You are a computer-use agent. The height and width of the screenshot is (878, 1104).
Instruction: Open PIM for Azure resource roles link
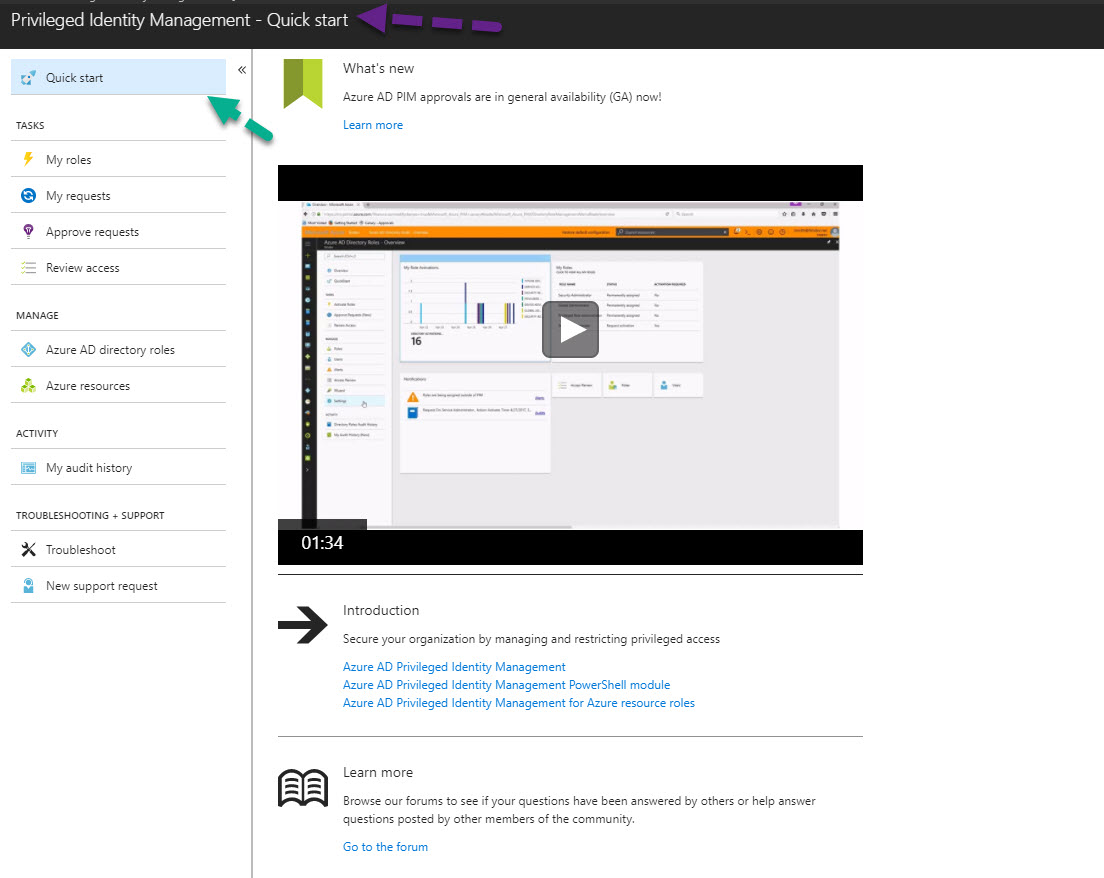(518, 703)
